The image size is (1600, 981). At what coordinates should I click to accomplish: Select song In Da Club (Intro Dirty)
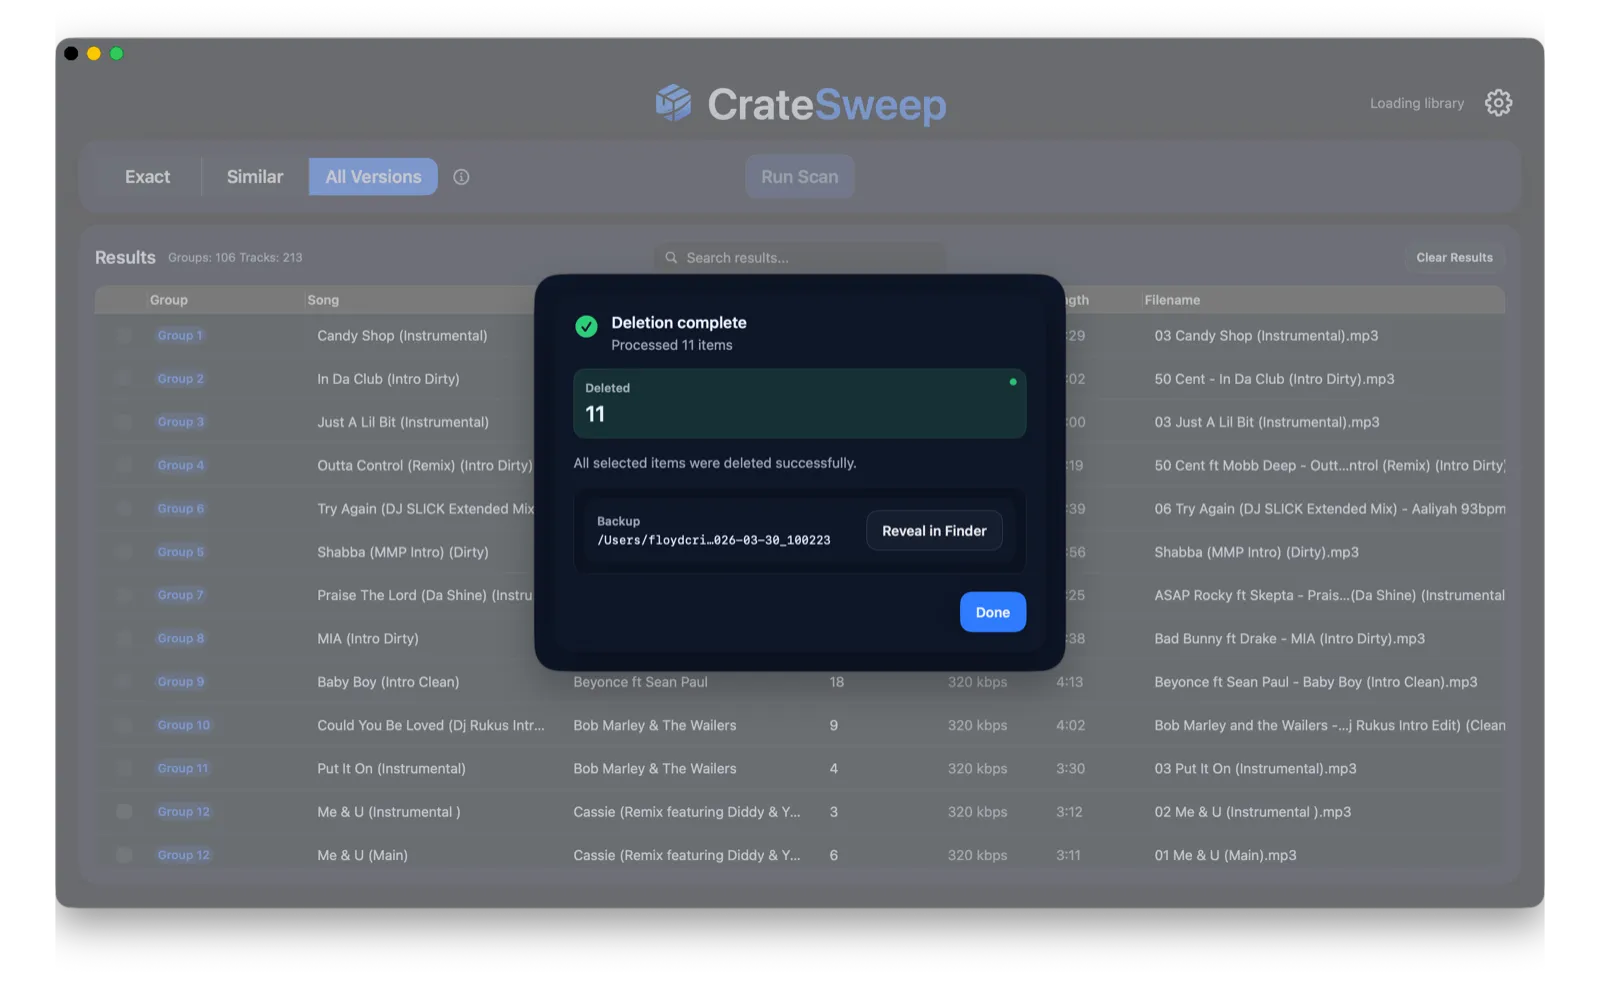pyautogui.click(x=388, y=379)
